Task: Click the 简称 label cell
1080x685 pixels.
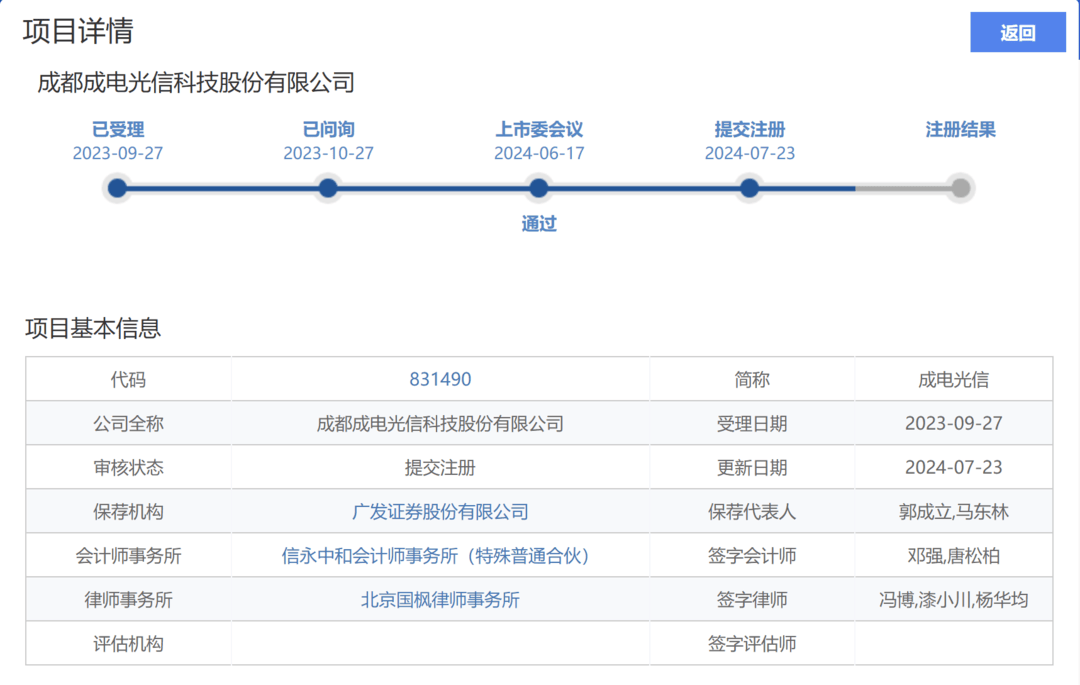Action: pyautogui.click(x=752, y=379)
